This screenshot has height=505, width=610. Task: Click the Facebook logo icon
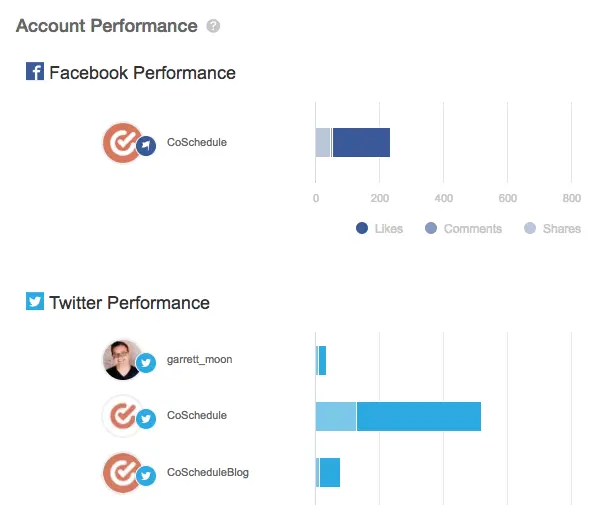pyautogui.click(x=35, y=71)
